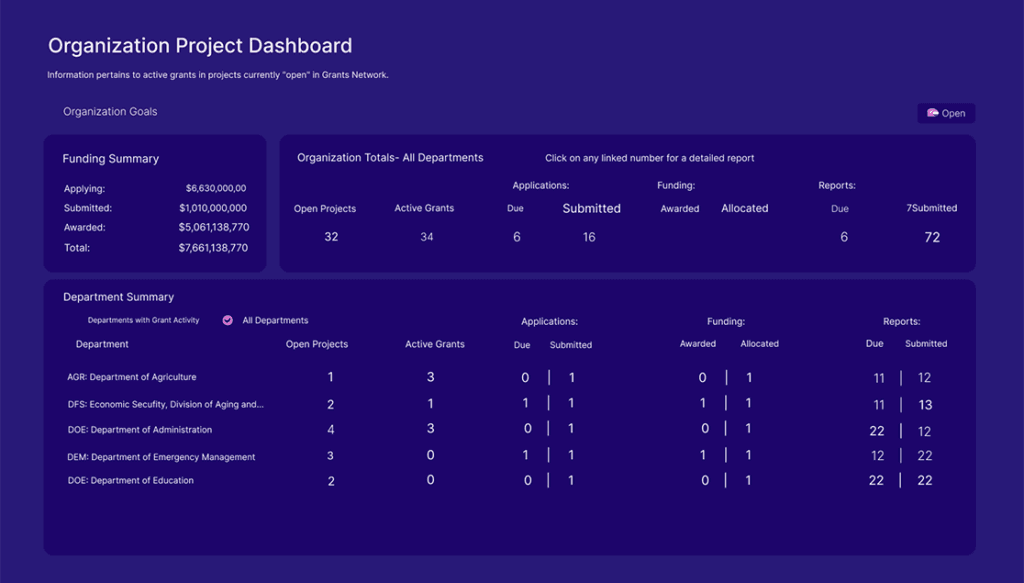Viewport: 1024px width, 583px height.
Task: Select DOE: Department of Administration
Action: coord(139,430)
